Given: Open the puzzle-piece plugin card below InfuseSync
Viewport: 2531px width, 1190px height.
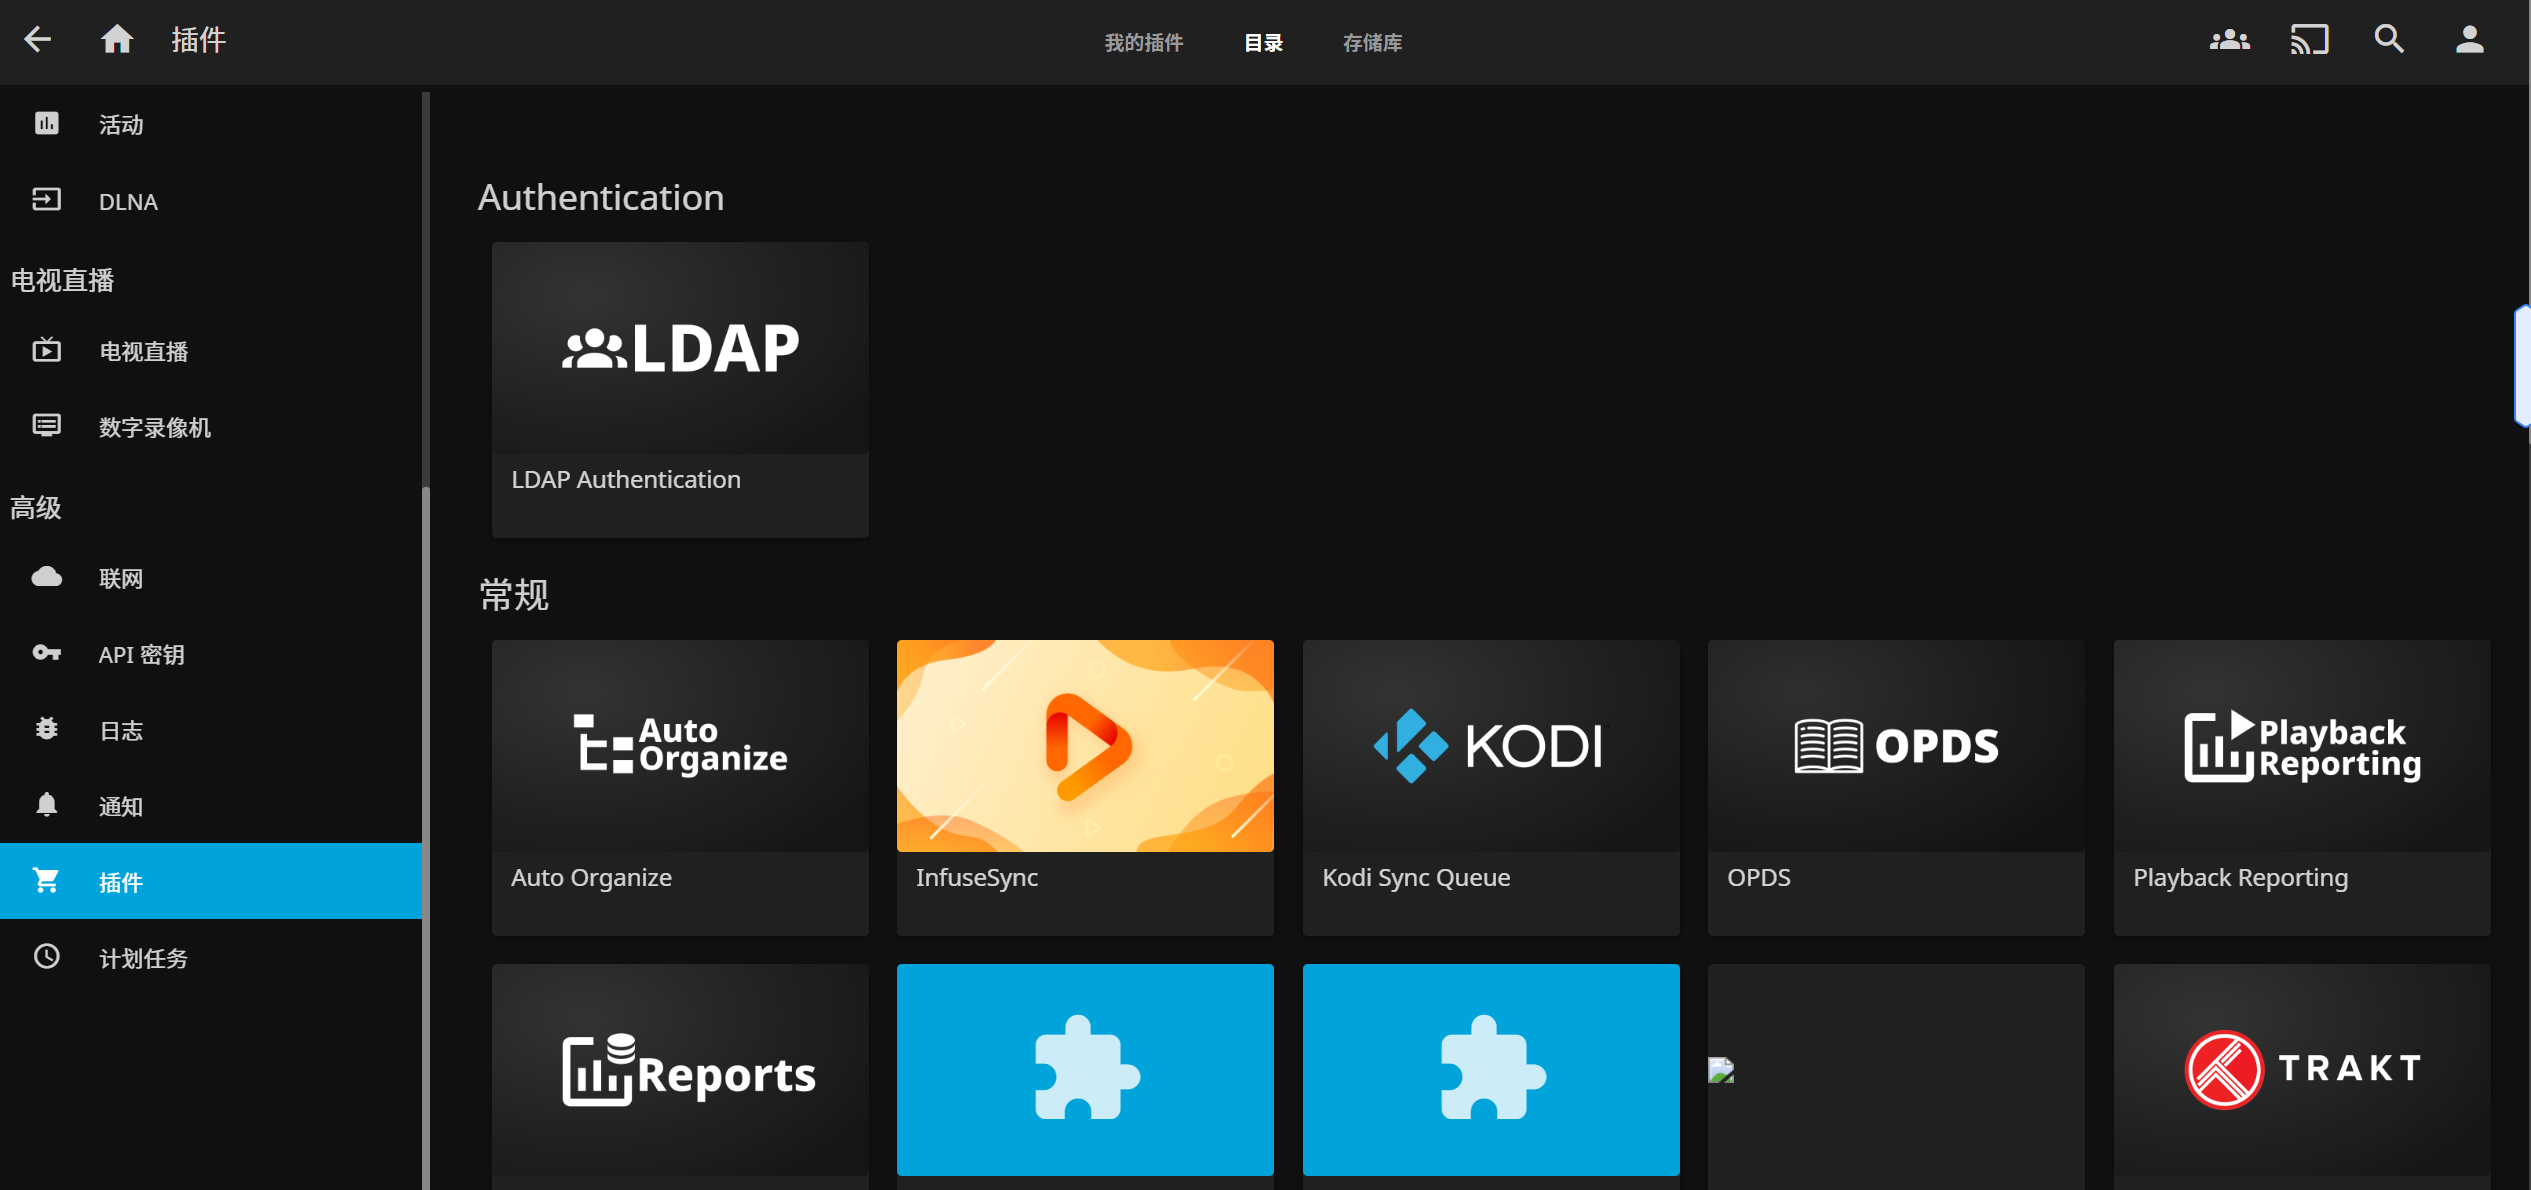Looking at the screenshot, I should point(1085,1070).
